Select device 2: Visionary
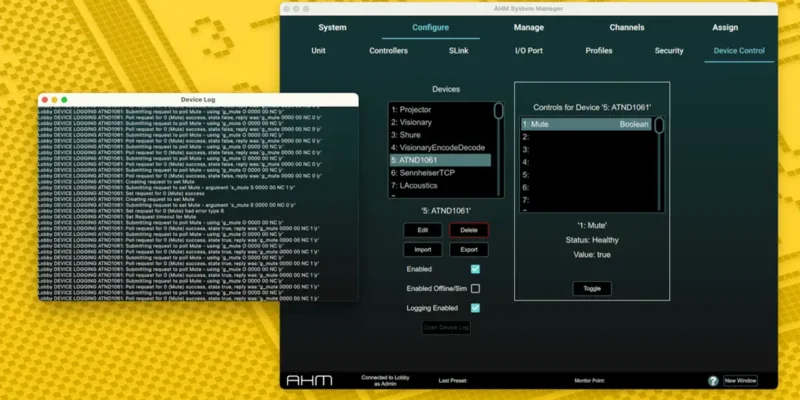This screenshot has width=800, height=400. pos(440,122)
